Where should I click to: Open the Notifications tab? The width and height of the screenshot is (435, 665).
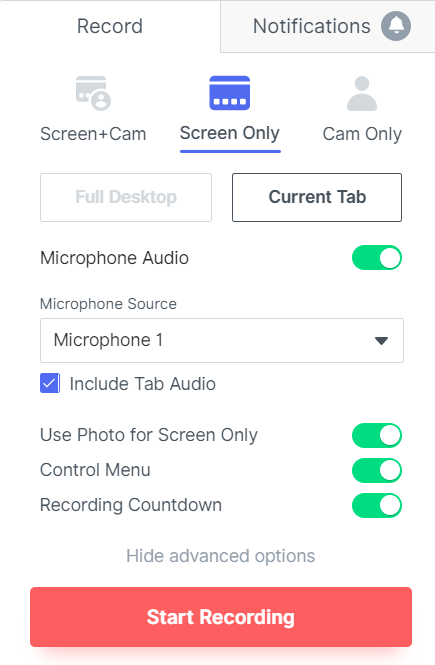[328, 26]
